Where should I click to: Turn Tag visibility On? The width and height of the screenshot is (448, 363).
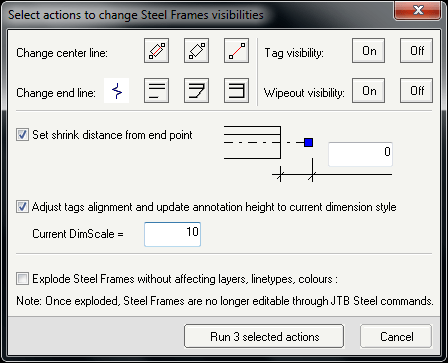[369, 50]
